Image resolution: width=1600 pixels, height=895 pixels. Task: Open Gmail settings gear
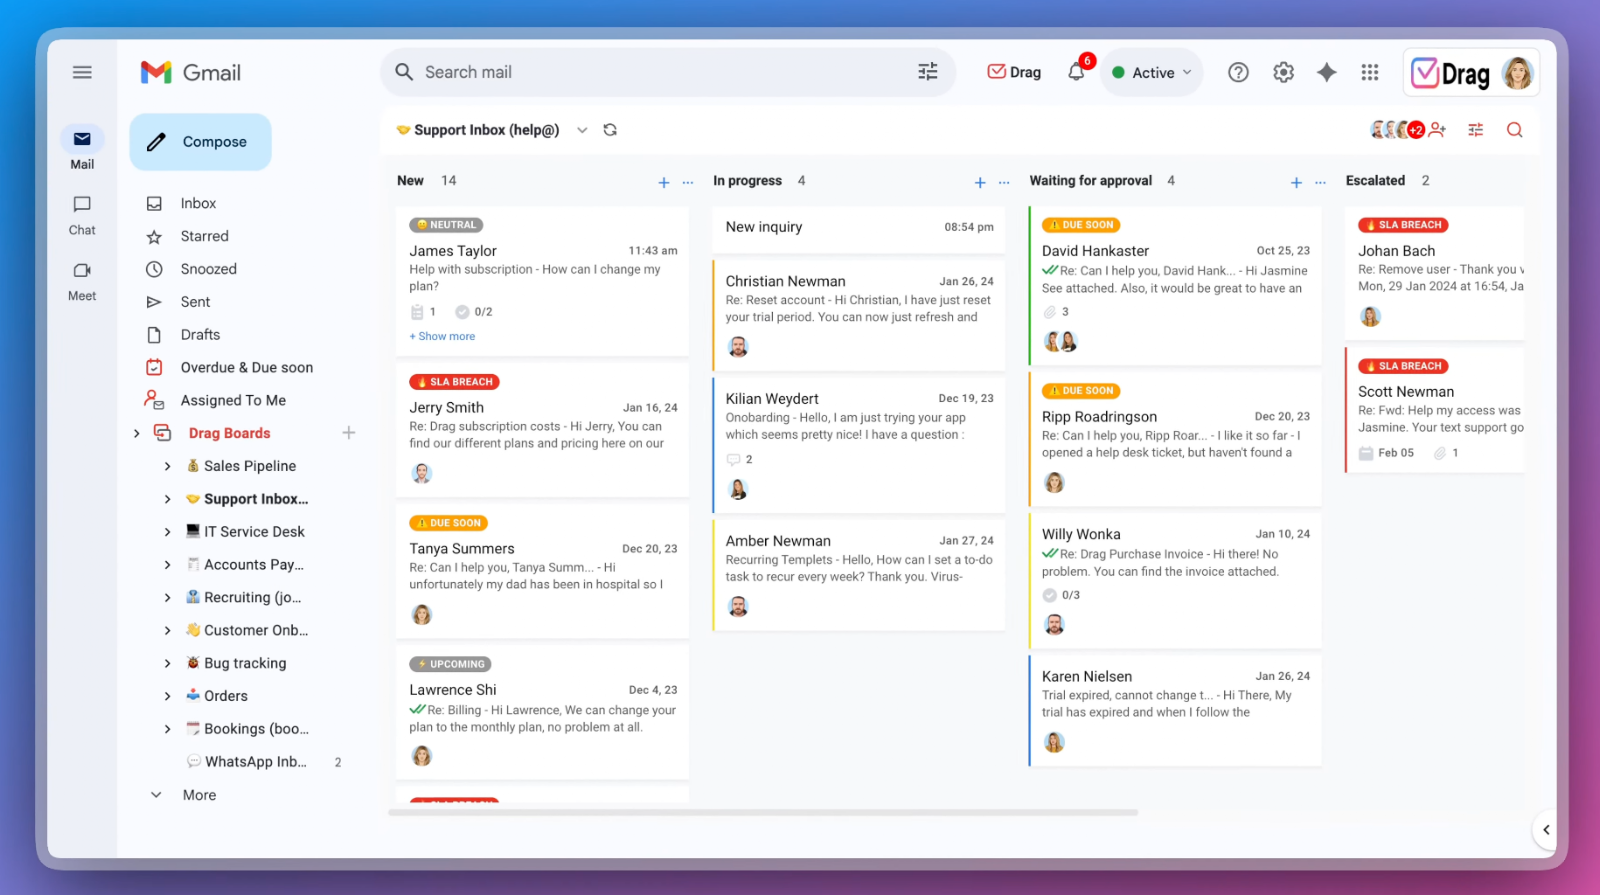(x=1283, y=72)
